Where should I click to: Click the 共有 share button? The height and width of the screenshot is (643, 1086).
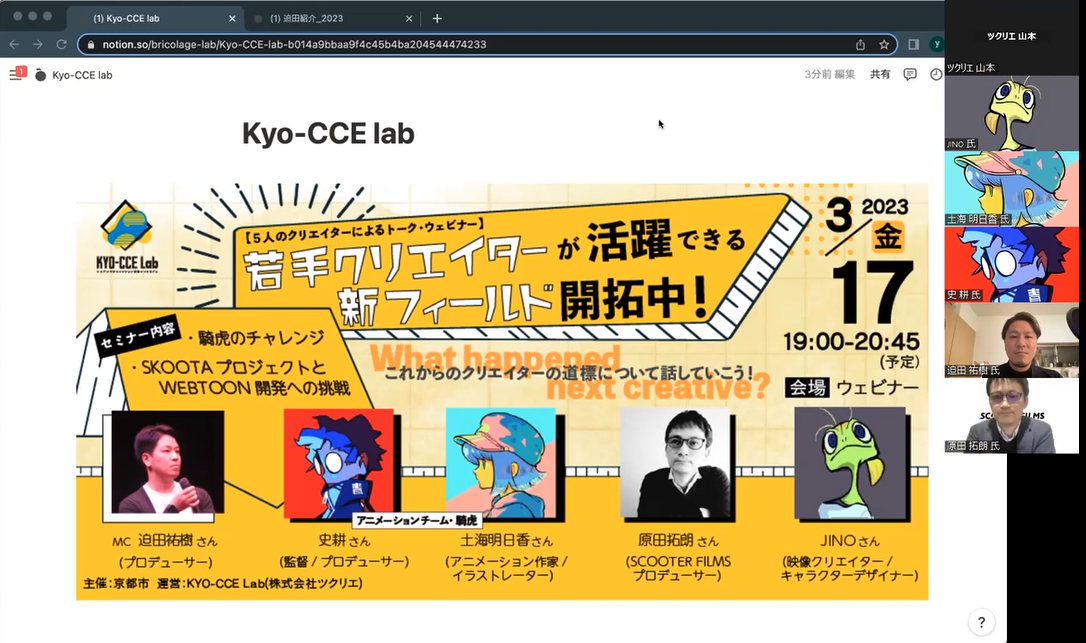(x=880, y=74)
